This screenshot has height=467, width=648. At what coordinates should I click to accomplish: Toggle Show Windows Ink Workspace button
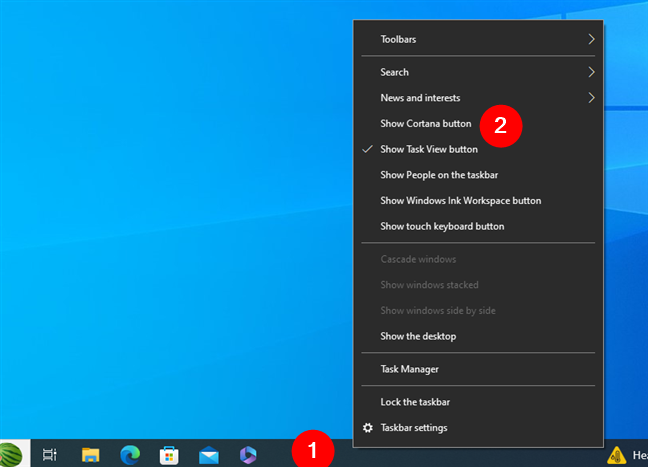[x=478, y=200]
